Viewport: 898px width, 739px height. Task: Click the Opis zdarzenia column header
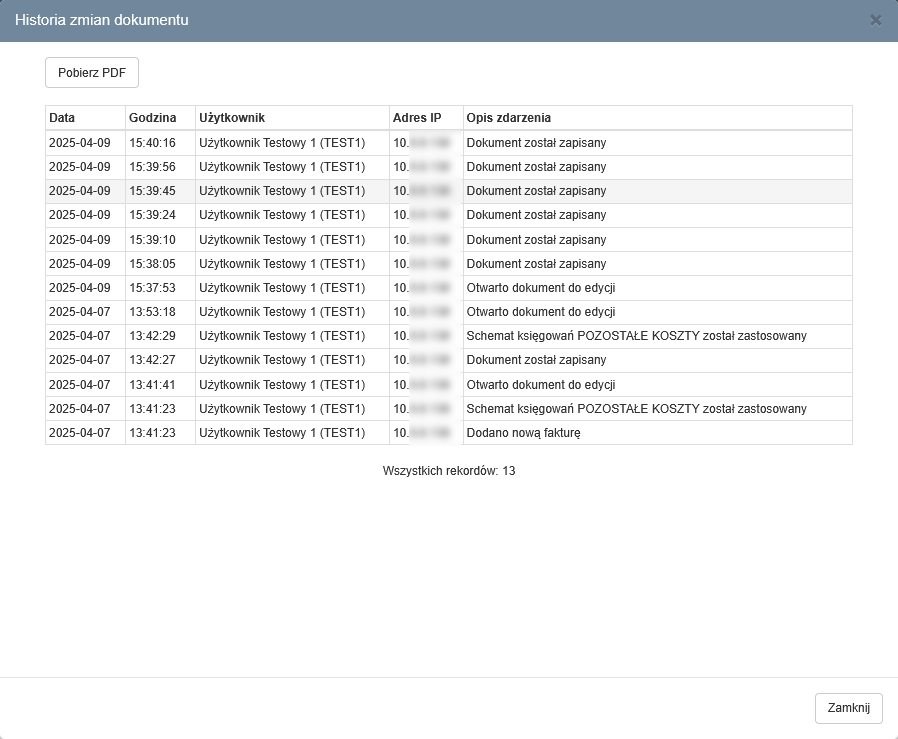[x=509, y=118]
